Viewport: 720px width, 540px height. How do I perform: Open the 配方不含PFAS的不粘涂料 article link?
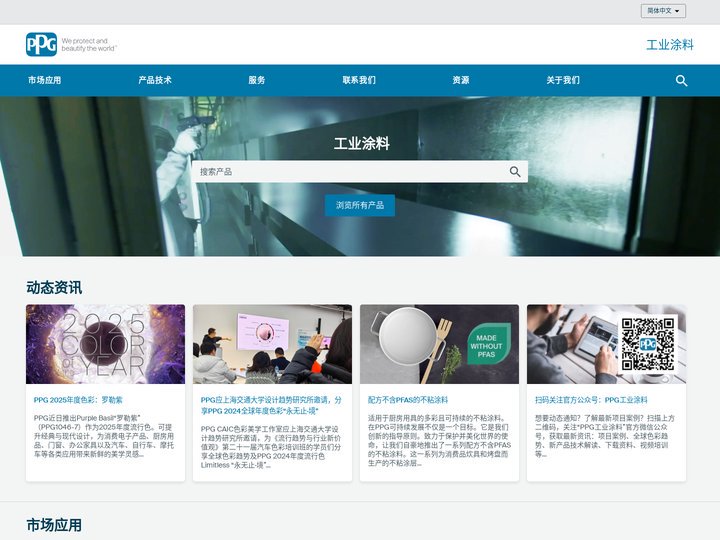tap(408, 400)
